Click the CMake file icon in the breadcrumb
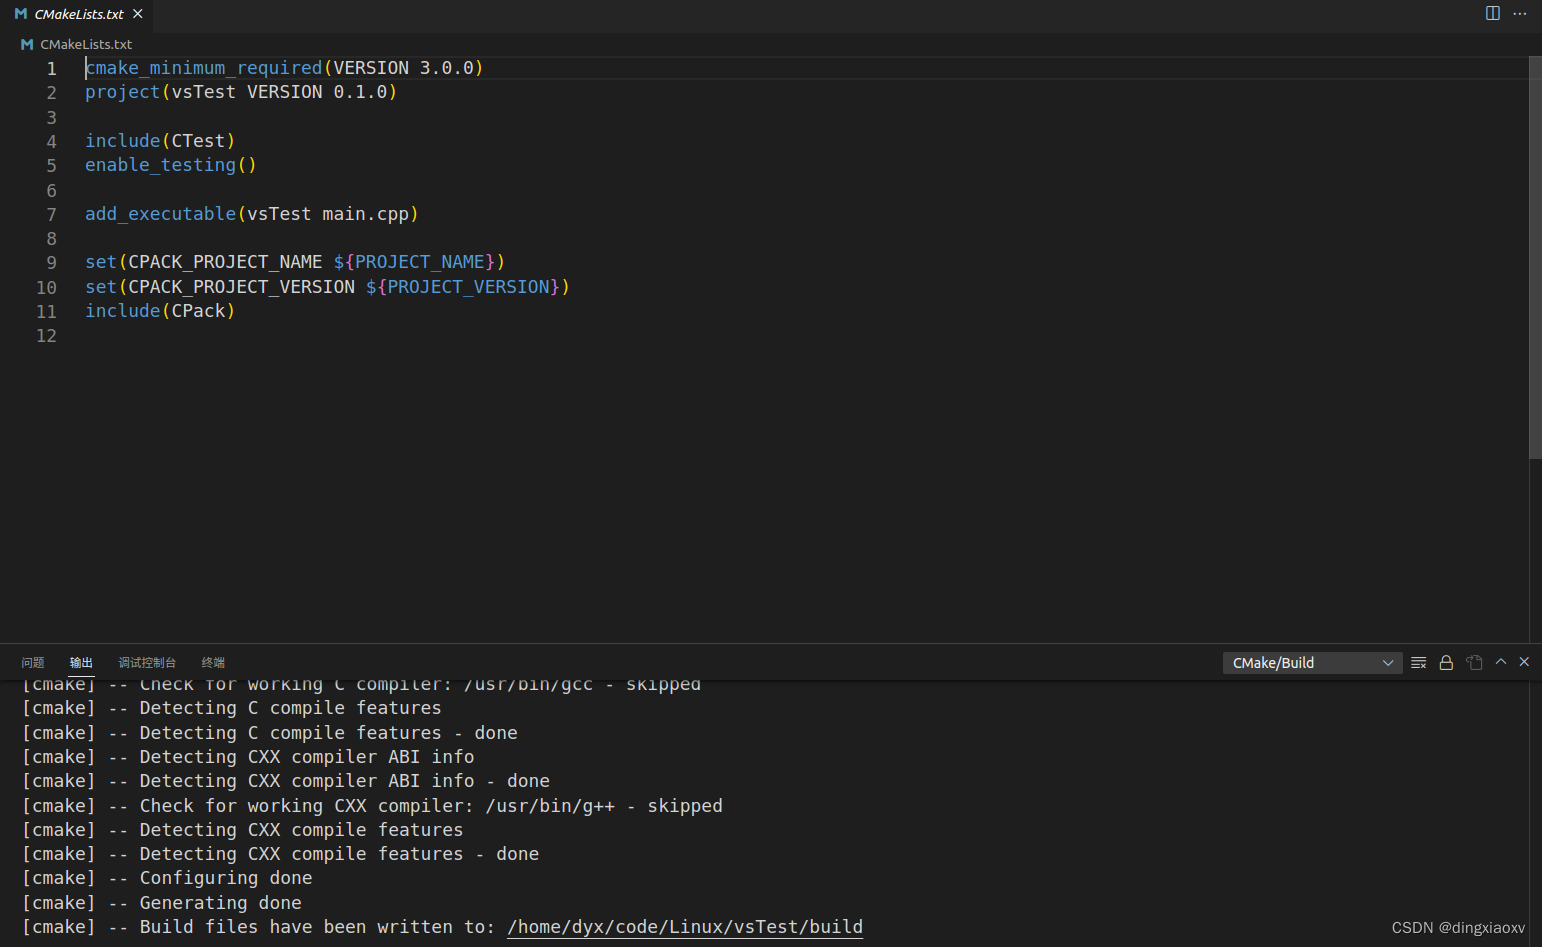 point(27,44)
